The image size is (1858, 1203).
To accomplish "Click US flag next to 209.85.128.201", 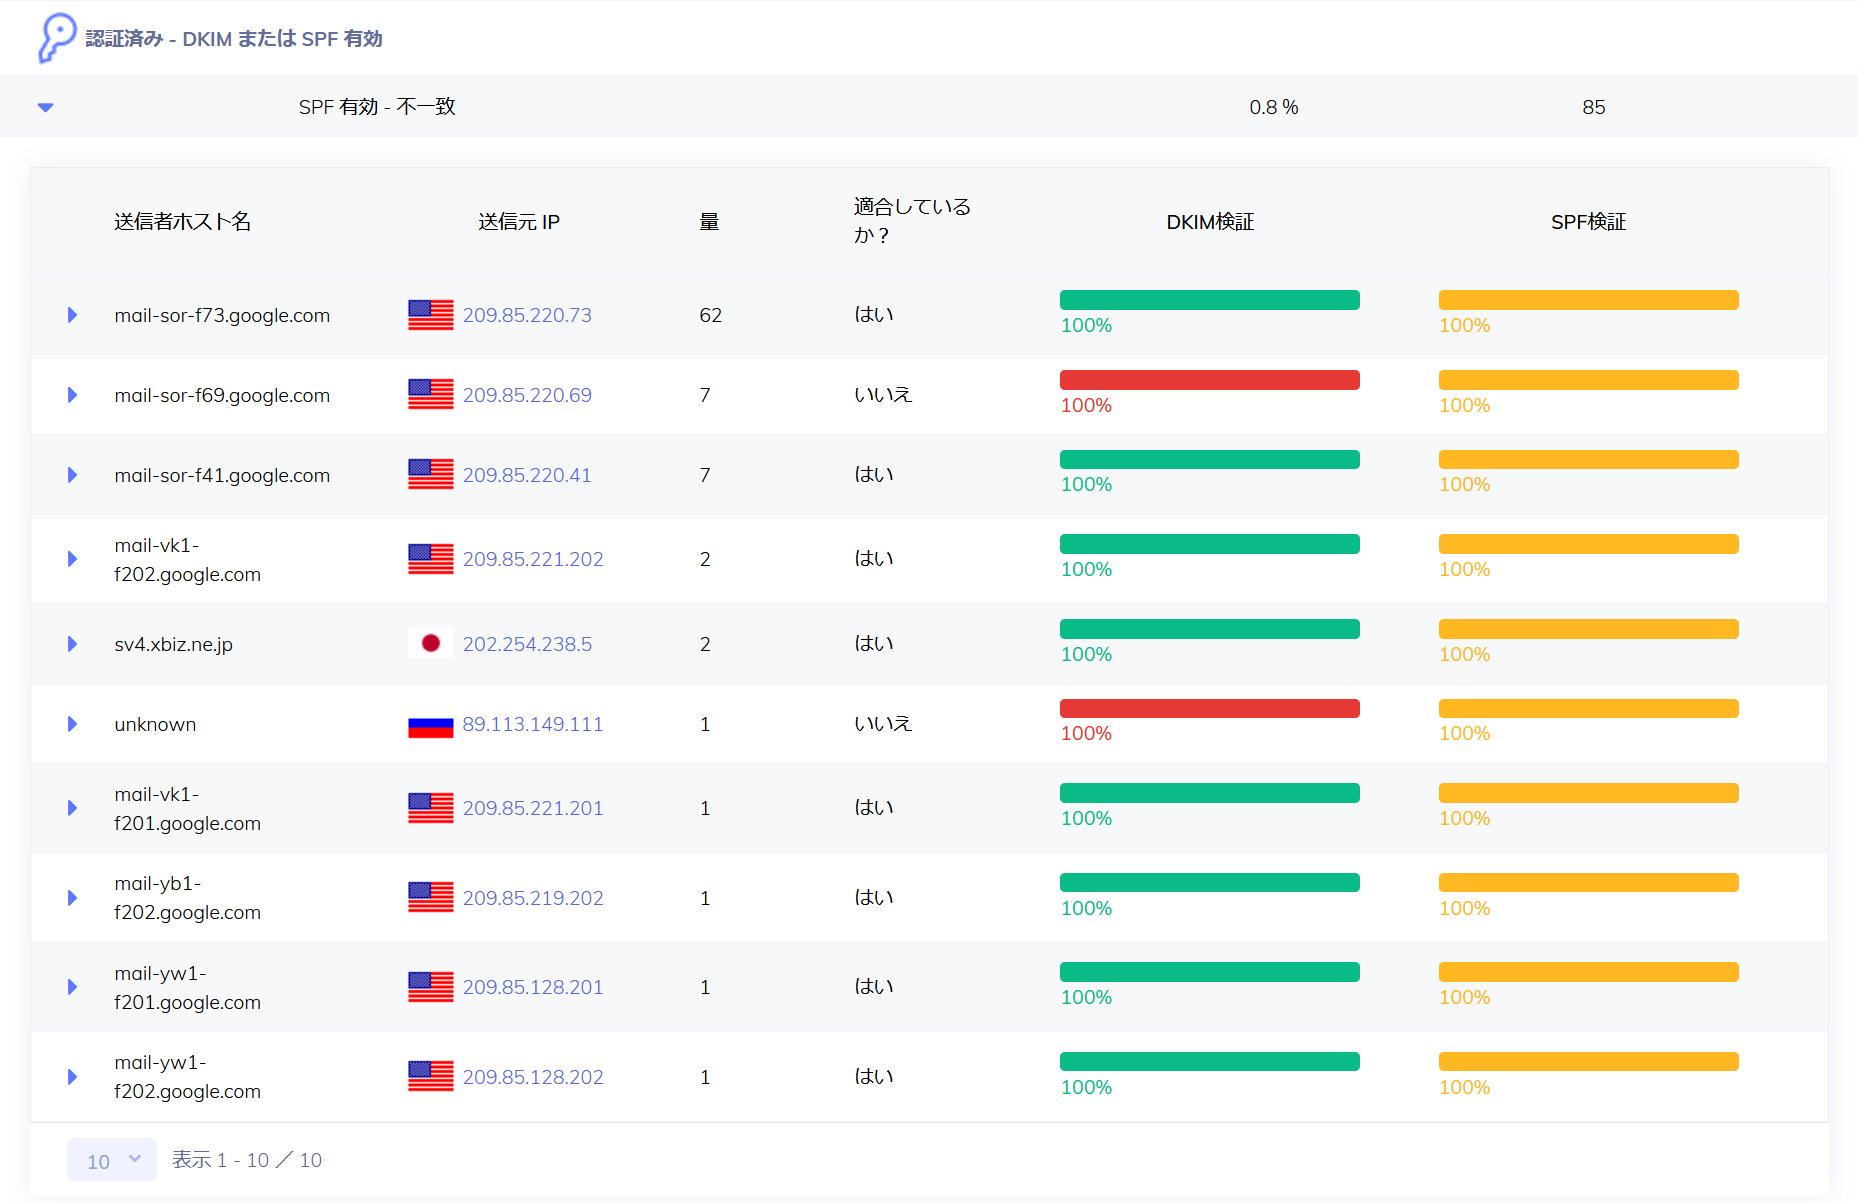I will click(431, 987).
